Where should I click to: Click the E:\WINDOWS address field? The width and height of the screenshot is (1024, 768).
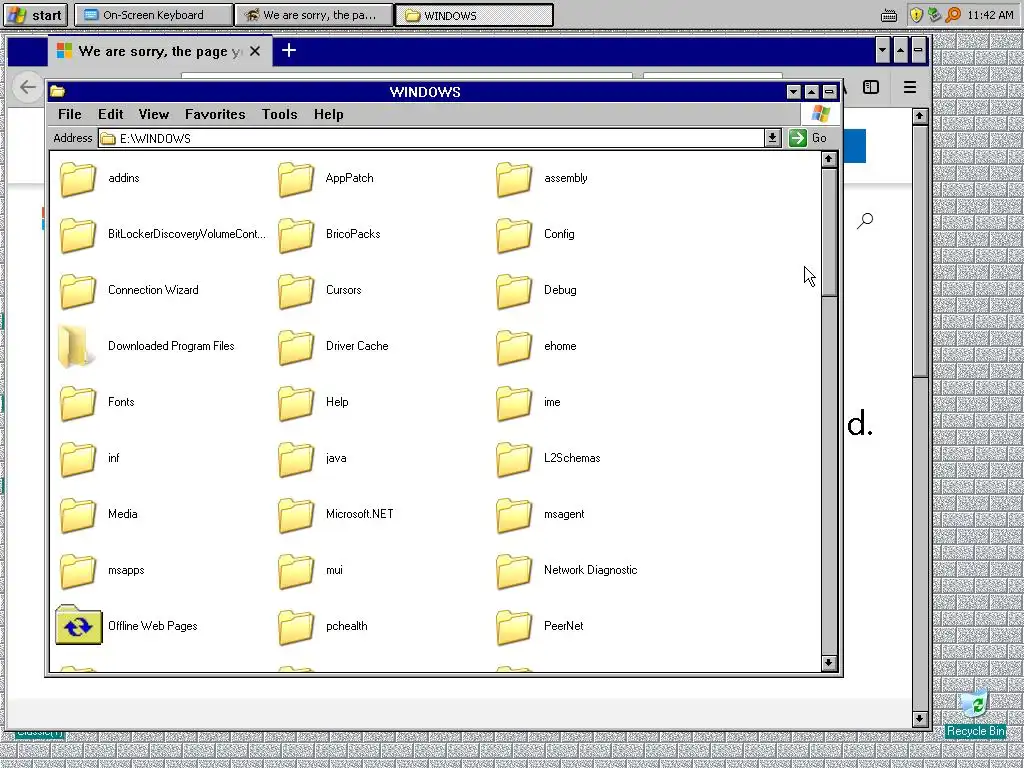tap(431, 138)
